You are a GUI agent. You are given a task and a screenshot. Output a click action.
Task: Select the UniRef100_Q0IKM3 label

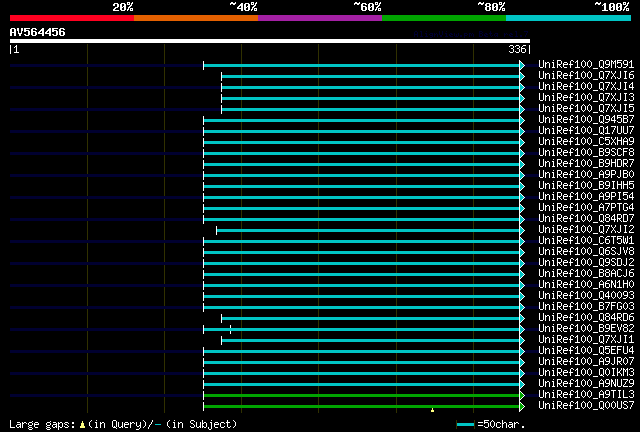point(586,373)
